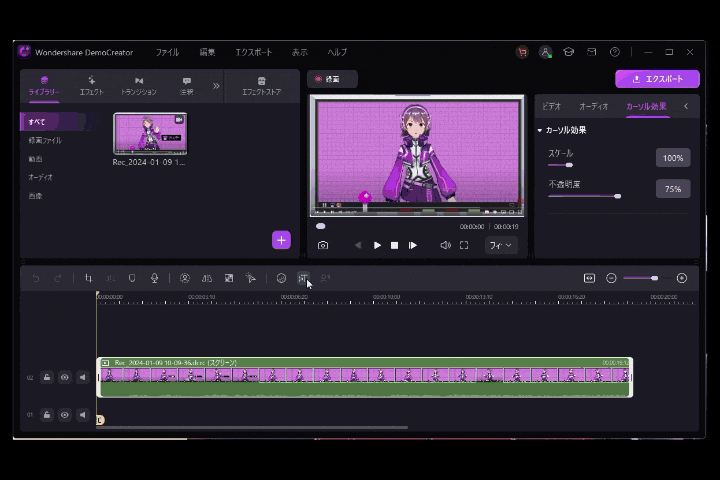
Task: Open the mail message icon
Action: 592,52
